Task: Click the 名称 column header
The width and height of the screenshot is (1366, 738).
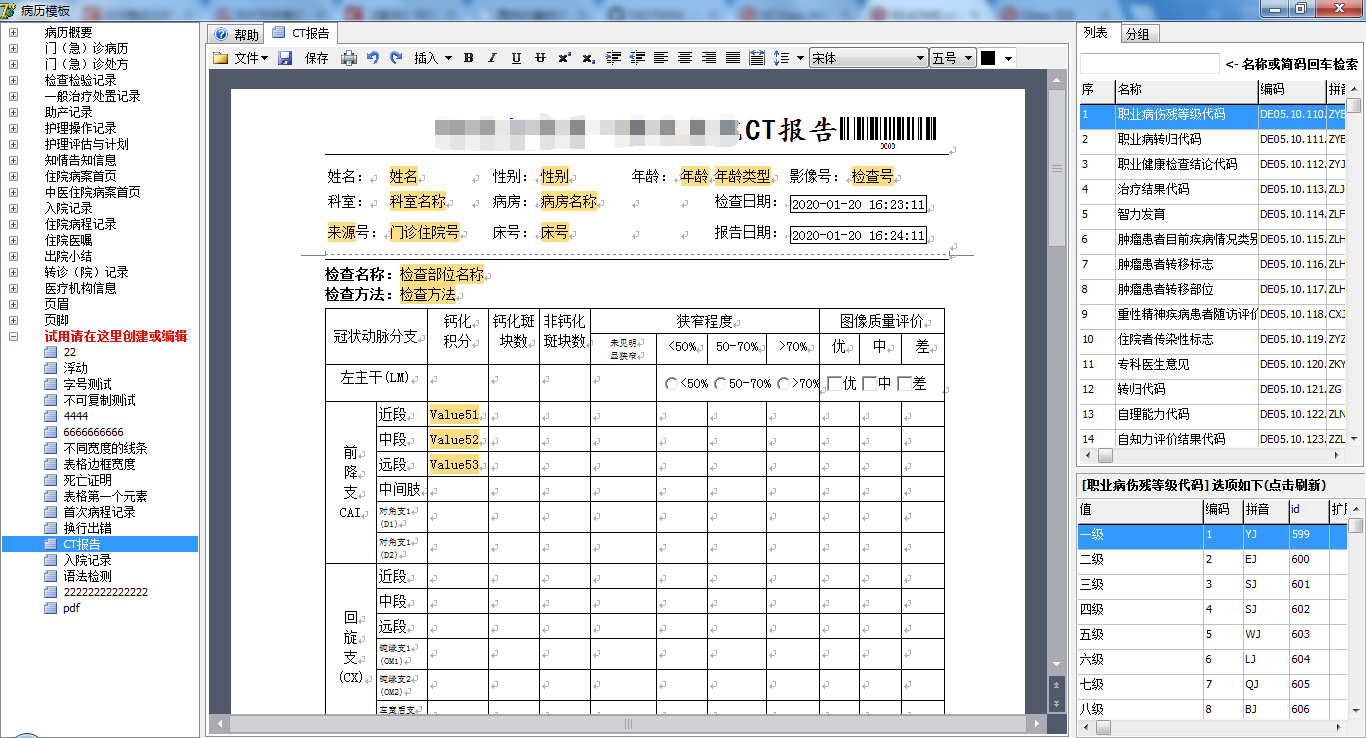Action: pyautogui.click(x=1186, y=90)
